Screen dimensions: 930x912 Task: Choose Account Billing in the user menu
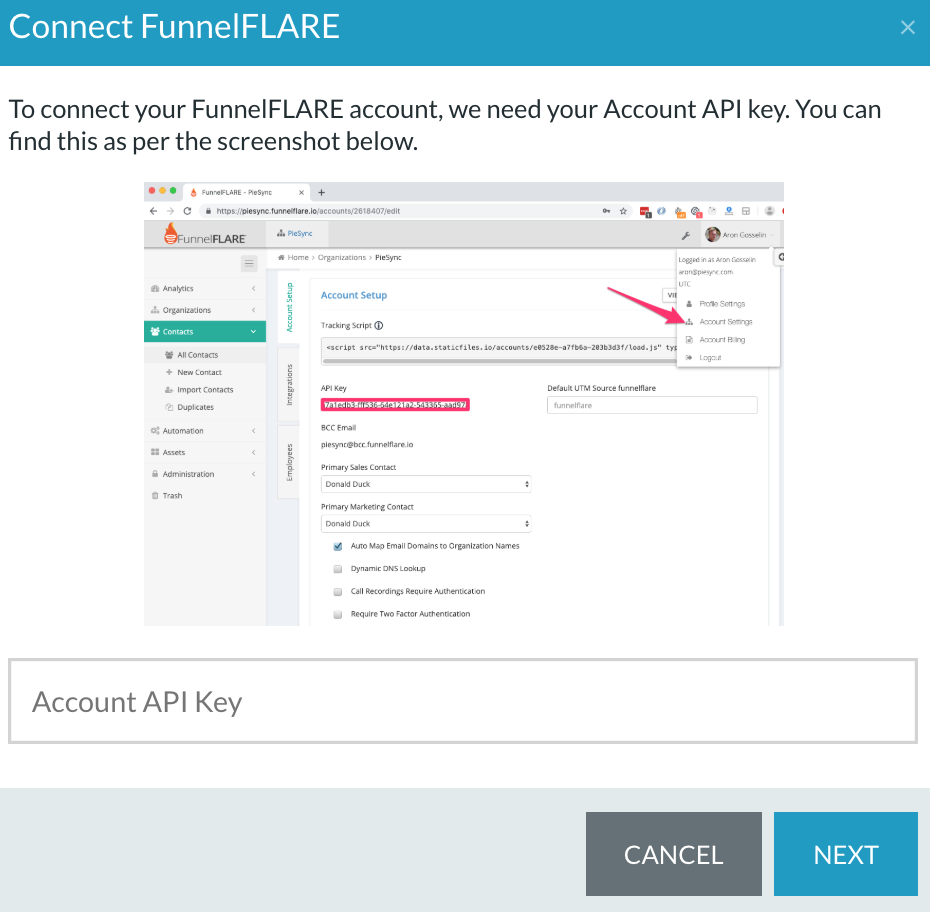[722, 340]
